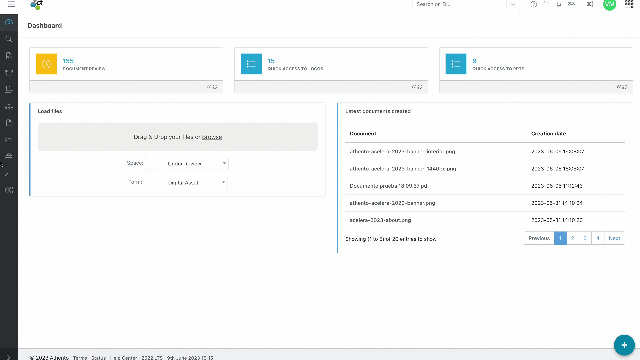
Task: Go to page 2 of latest documents
Action: [573, 238]
